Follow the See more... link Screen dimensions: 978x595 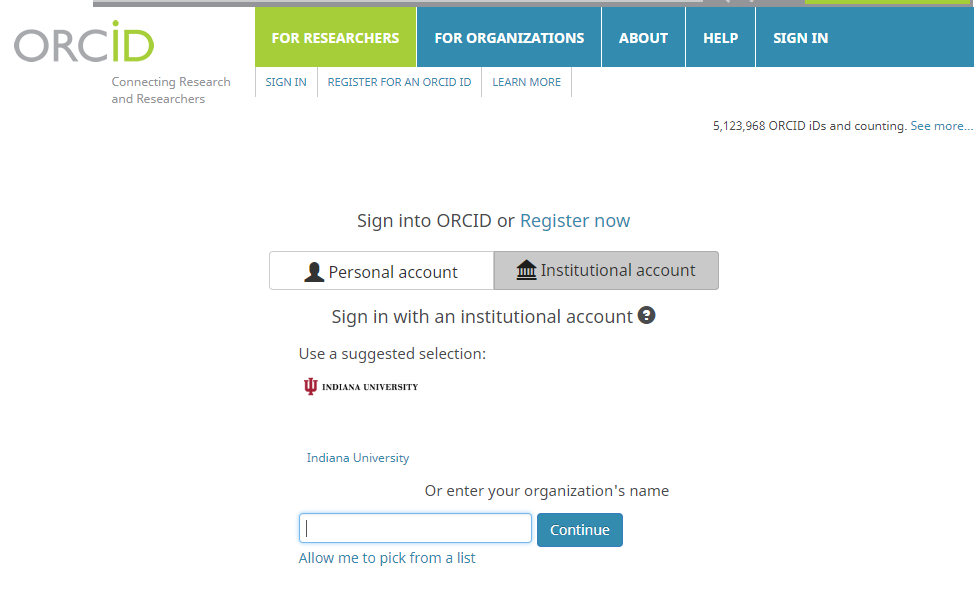coord(941,126)
